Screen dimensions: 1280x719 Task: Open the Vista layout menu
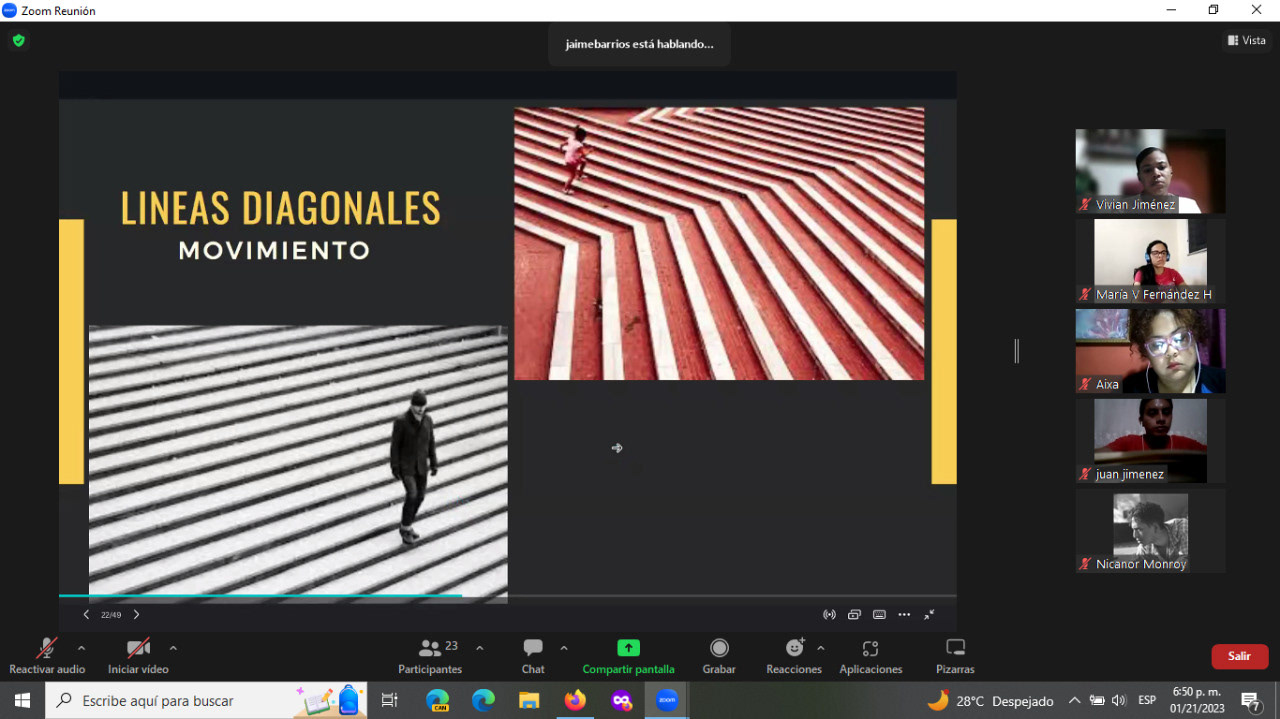(x=1247, y=40)
